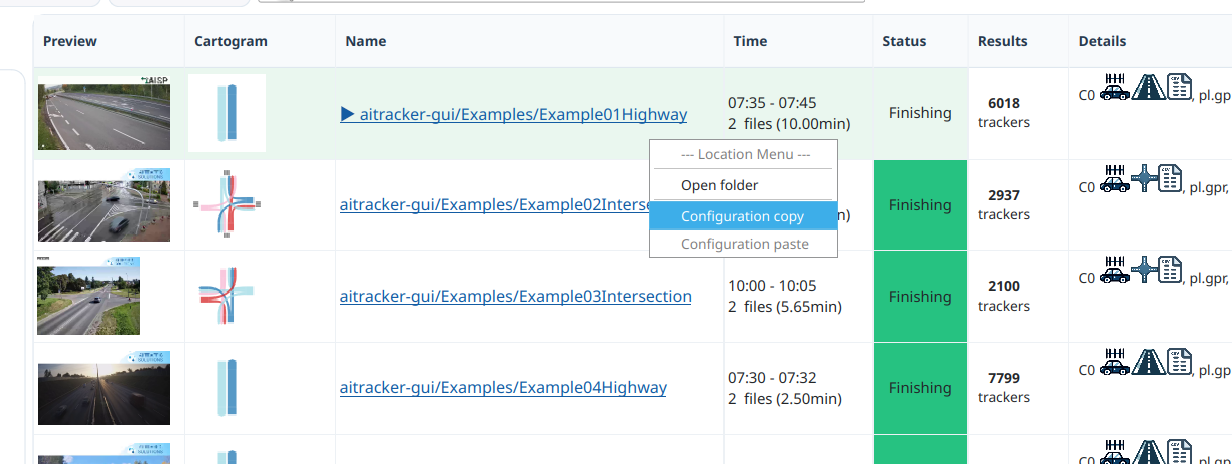Click the Example02Intersection cartogram diagram
This screenshot has width=1232, height=464.
coord(227,204)
